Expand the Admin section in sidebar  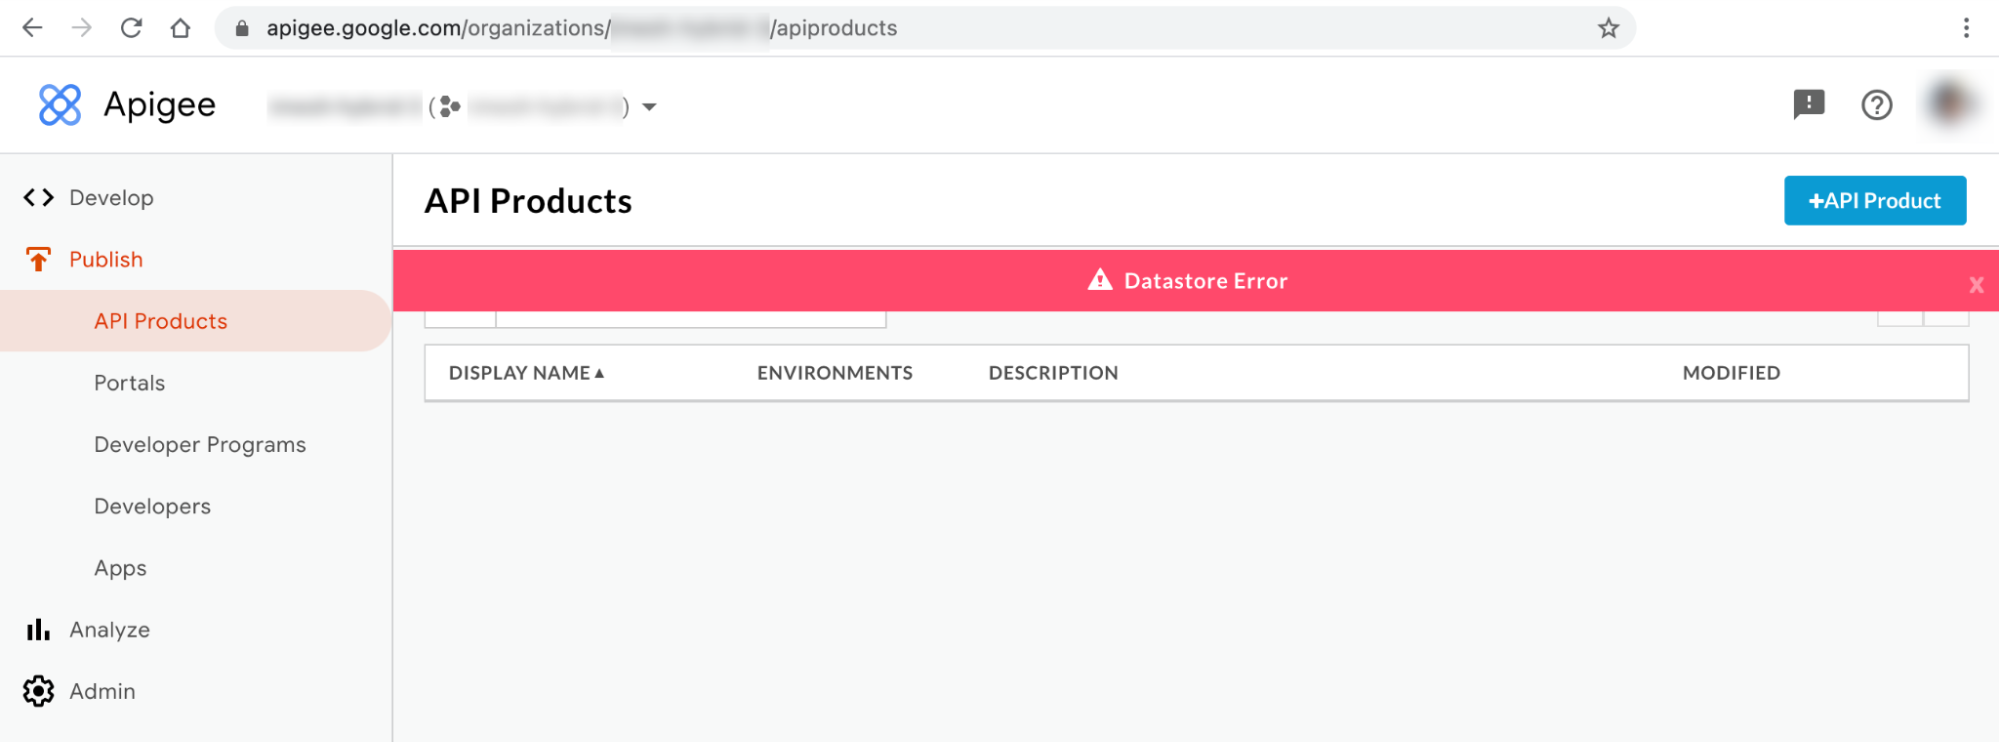102,692
